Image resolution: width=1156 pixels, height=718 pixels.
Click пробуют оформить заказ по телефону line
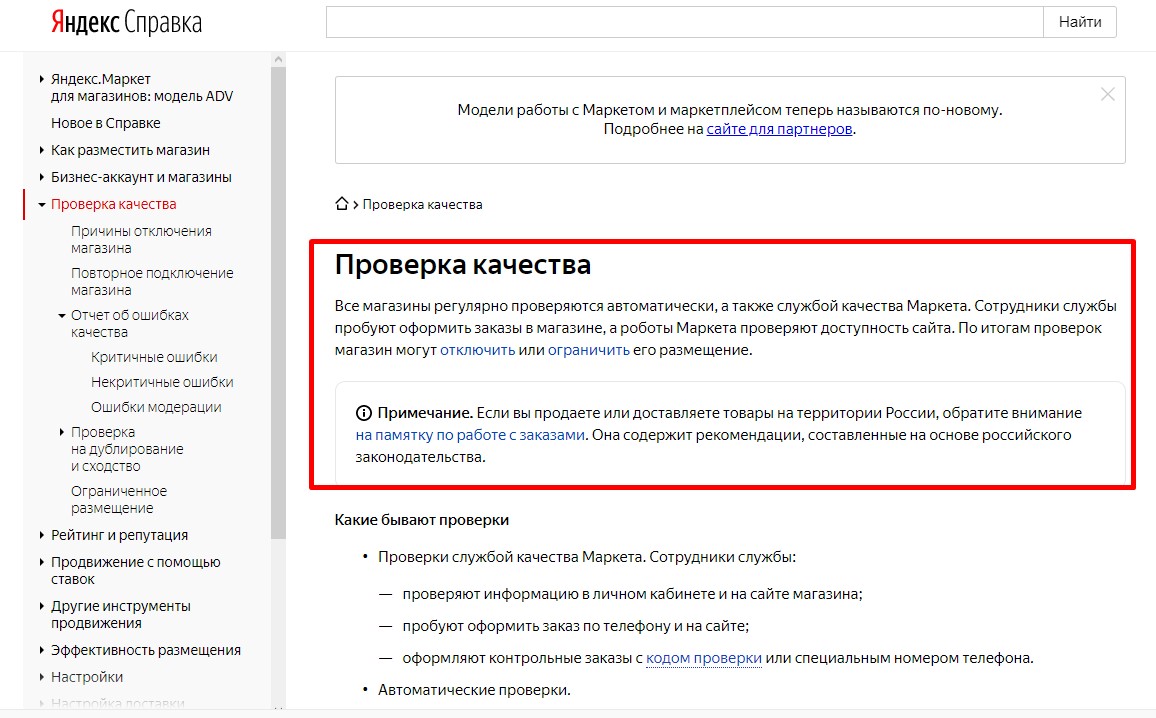tap(576, 626)
